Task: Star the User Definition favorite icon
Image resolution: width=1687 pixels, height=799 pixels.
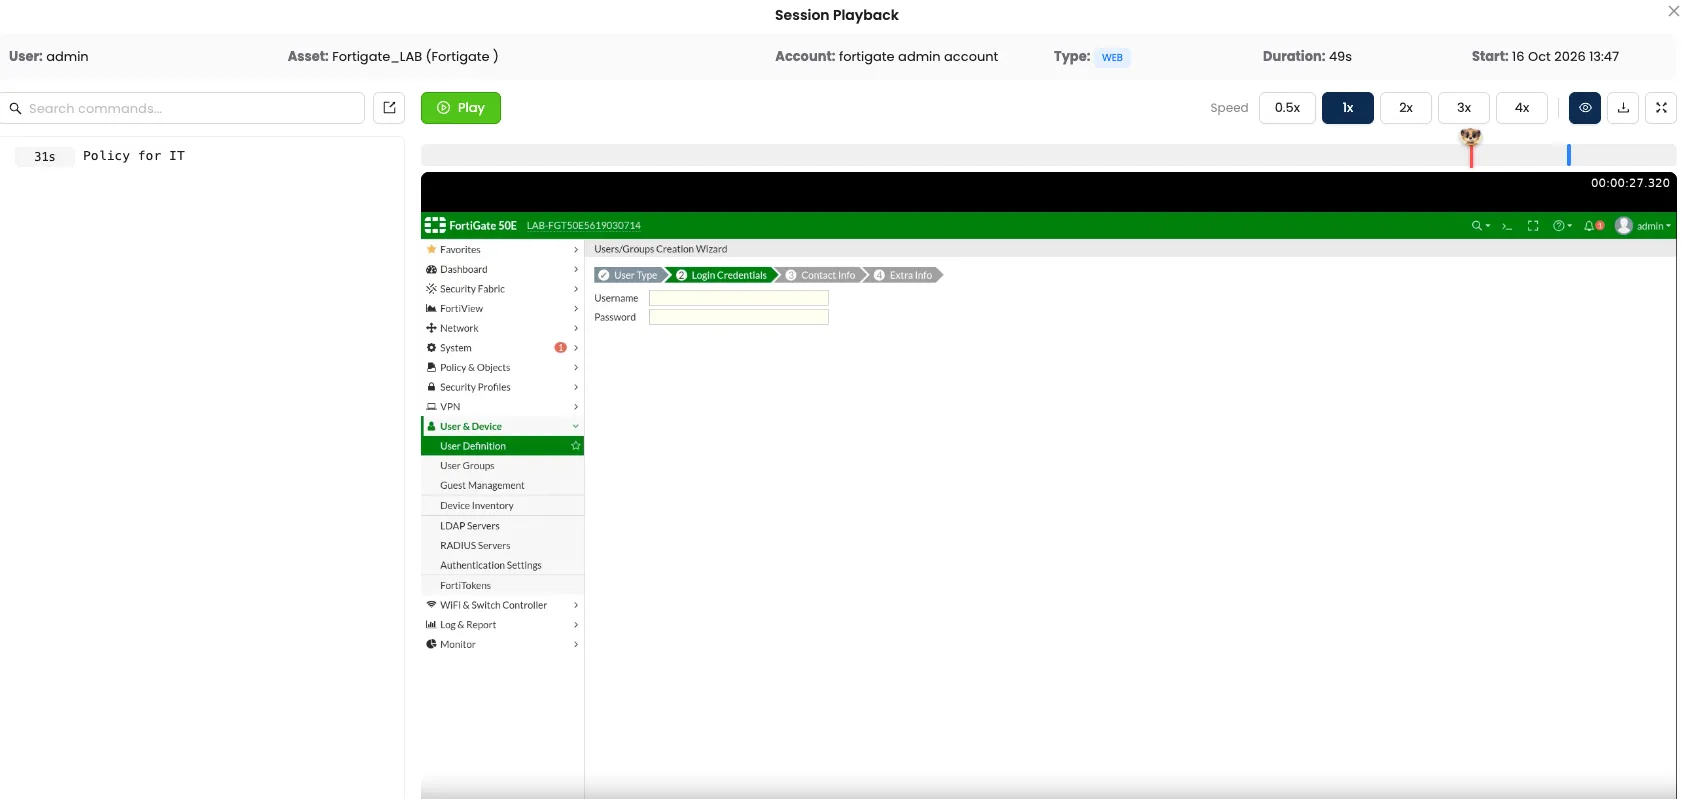Action: 575,446
